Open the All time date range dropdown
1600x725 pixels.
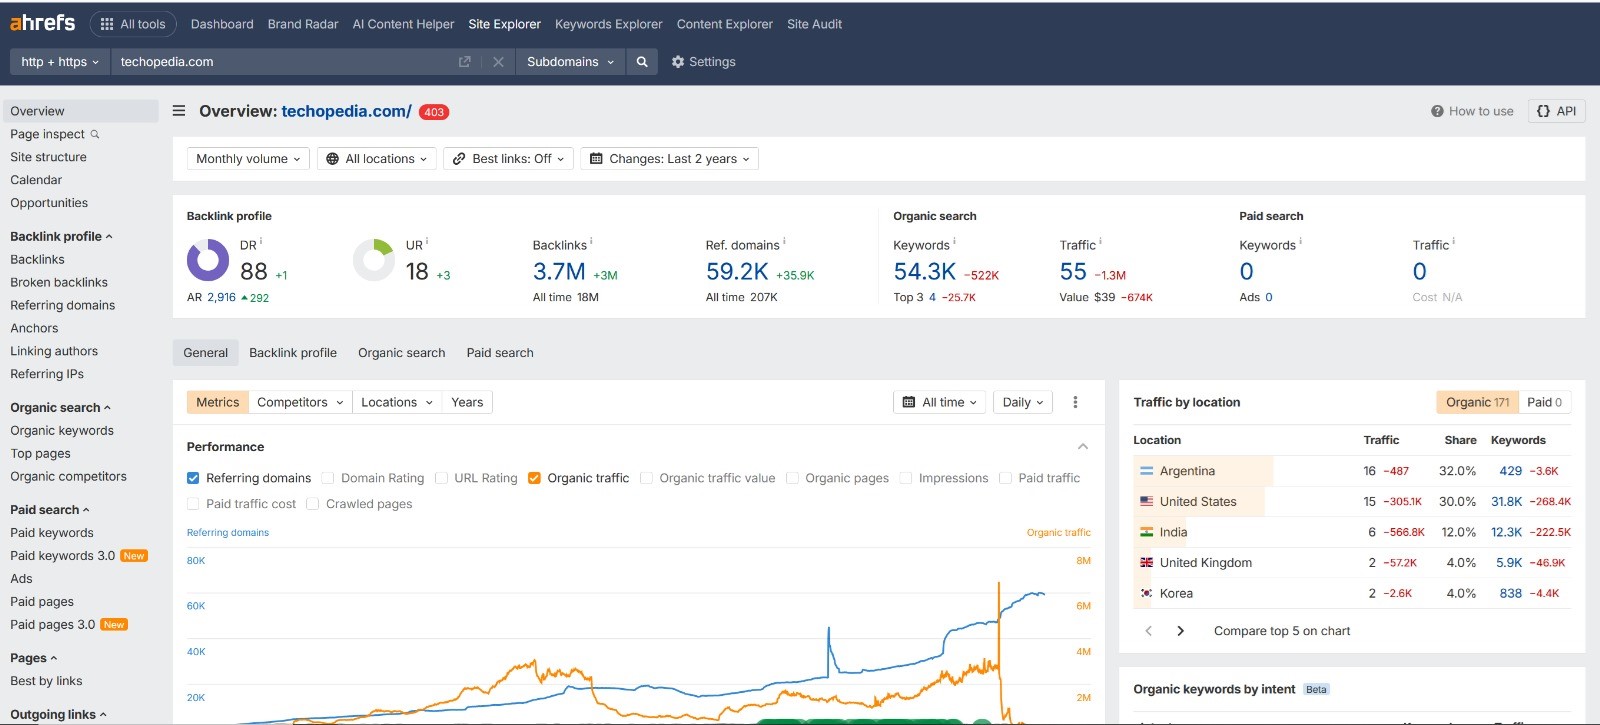coord(940,402)
